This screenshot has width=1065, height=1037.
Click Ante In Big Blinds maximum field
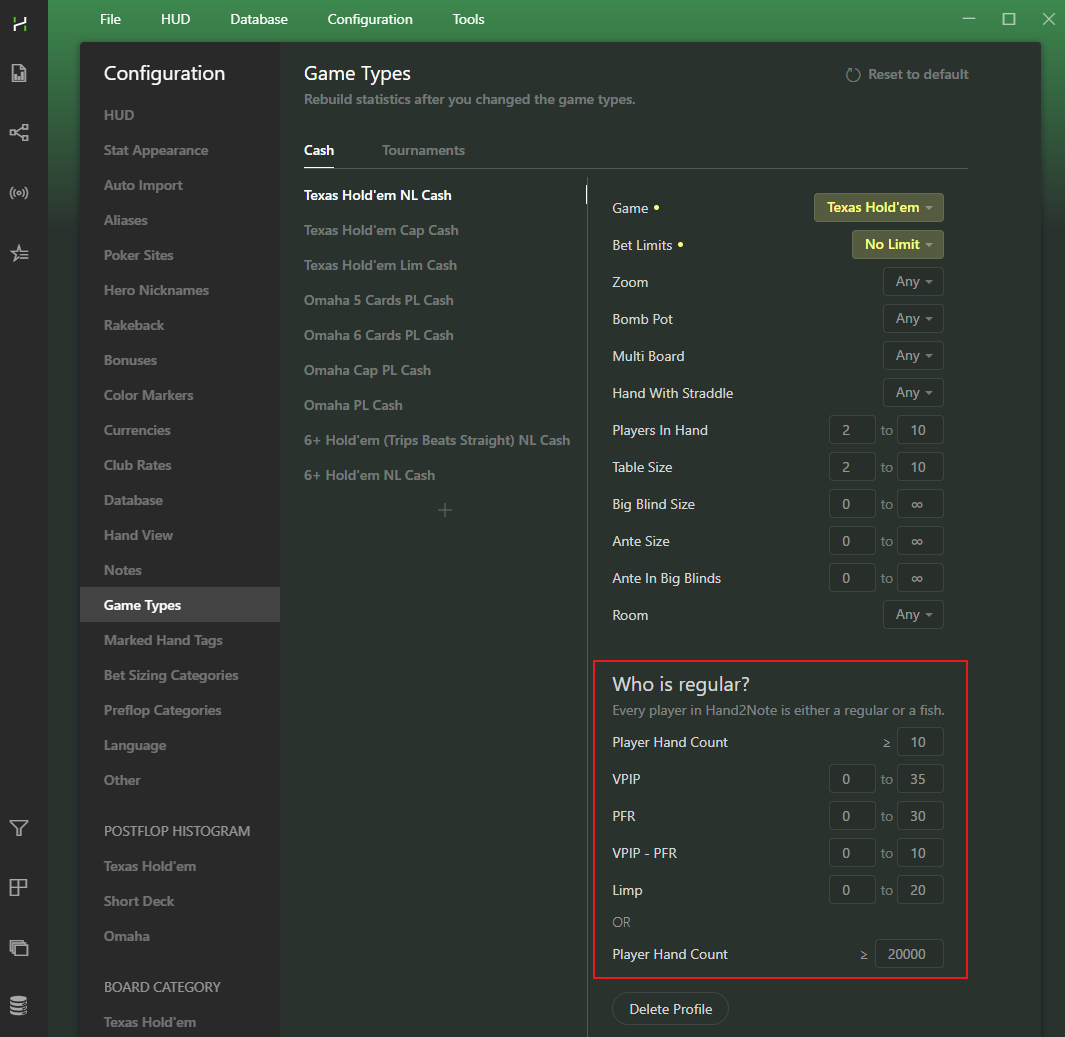(x=920, y=578)
